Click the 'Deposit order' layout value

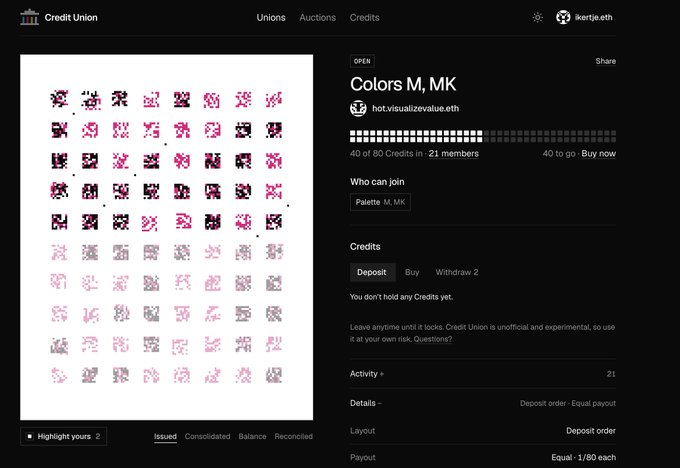591,431
